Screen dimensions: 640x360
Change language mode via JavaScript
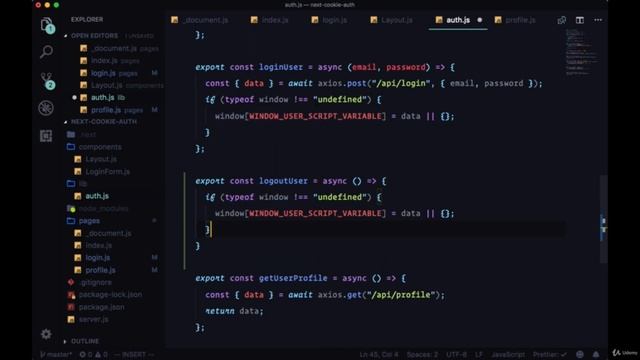click(508, 355)
